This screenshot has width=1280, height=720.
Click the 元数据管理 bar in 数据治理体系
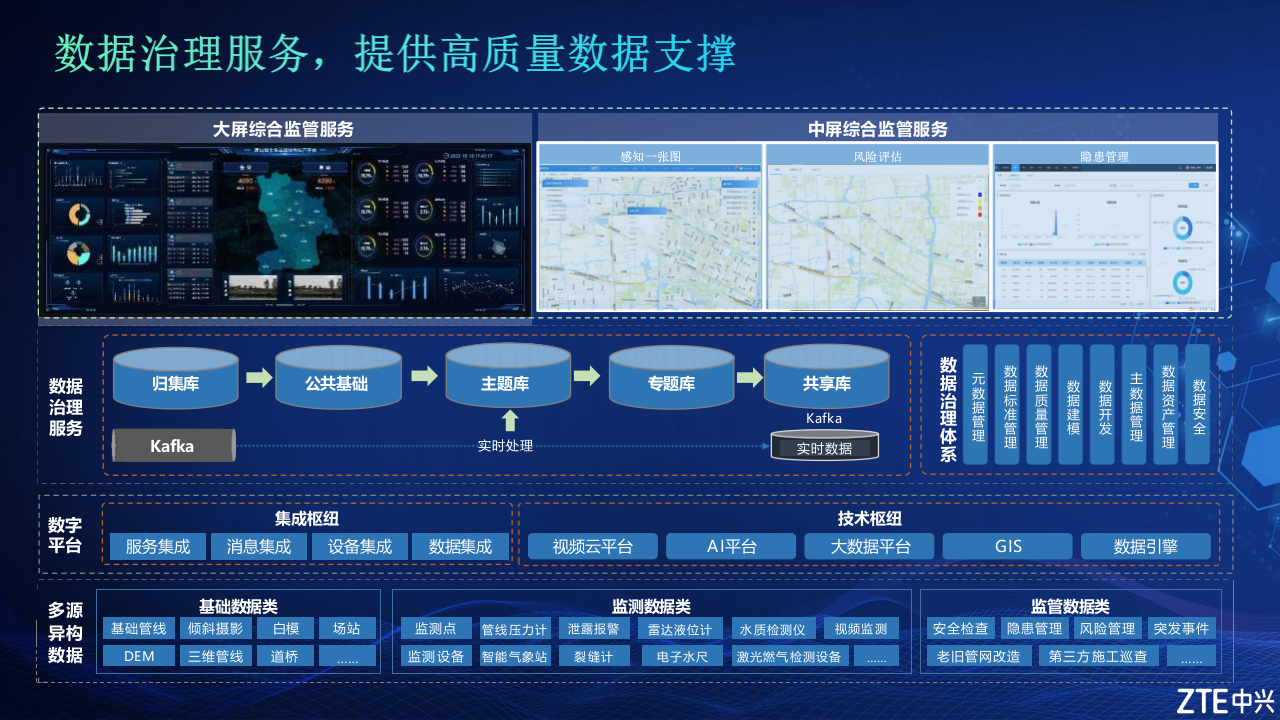pos(975,405)
